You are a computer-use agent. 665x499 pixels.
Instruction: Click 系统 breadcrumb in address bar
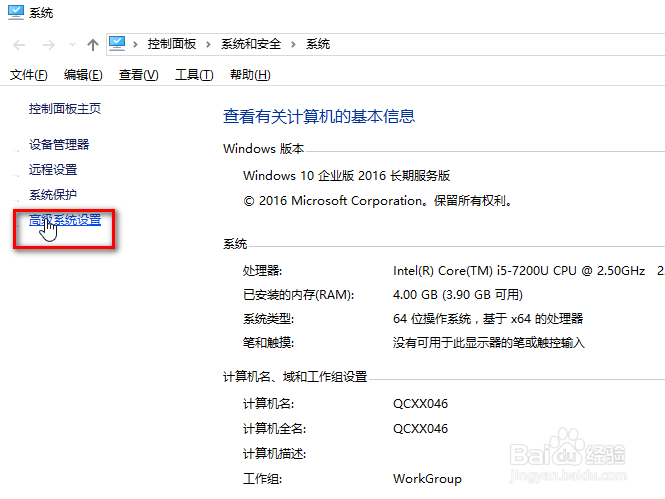point(318,44)
